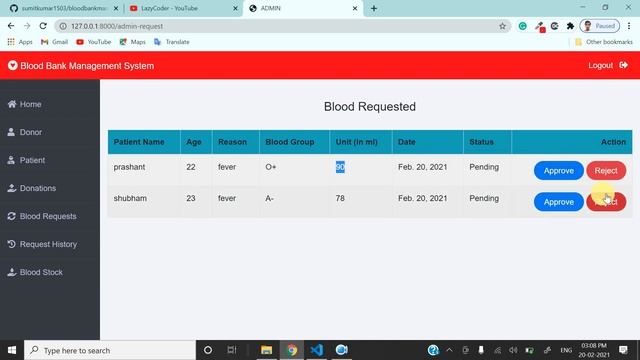Select the ADMIN tab

click(x=302, y=8)
